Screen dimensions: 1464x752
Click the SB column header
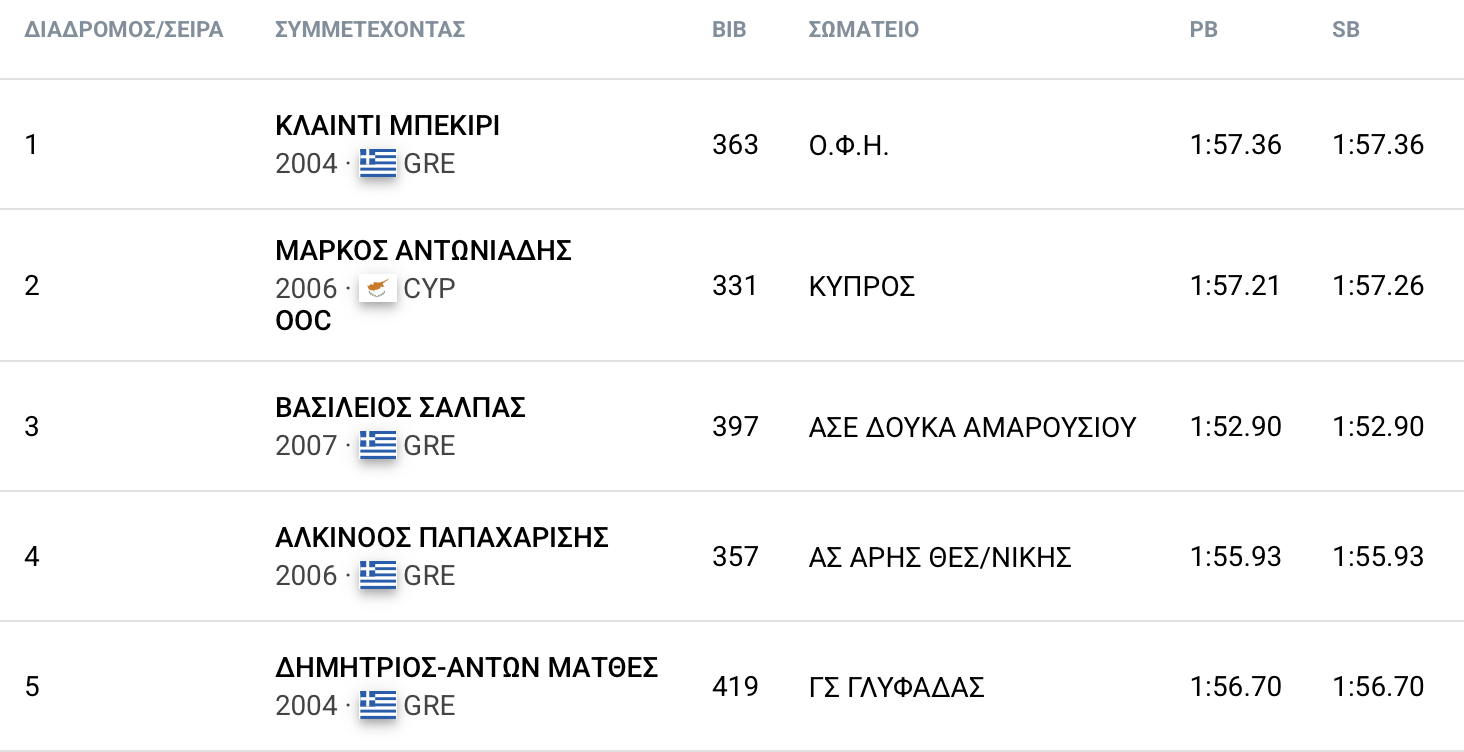tap(1346, 30)
